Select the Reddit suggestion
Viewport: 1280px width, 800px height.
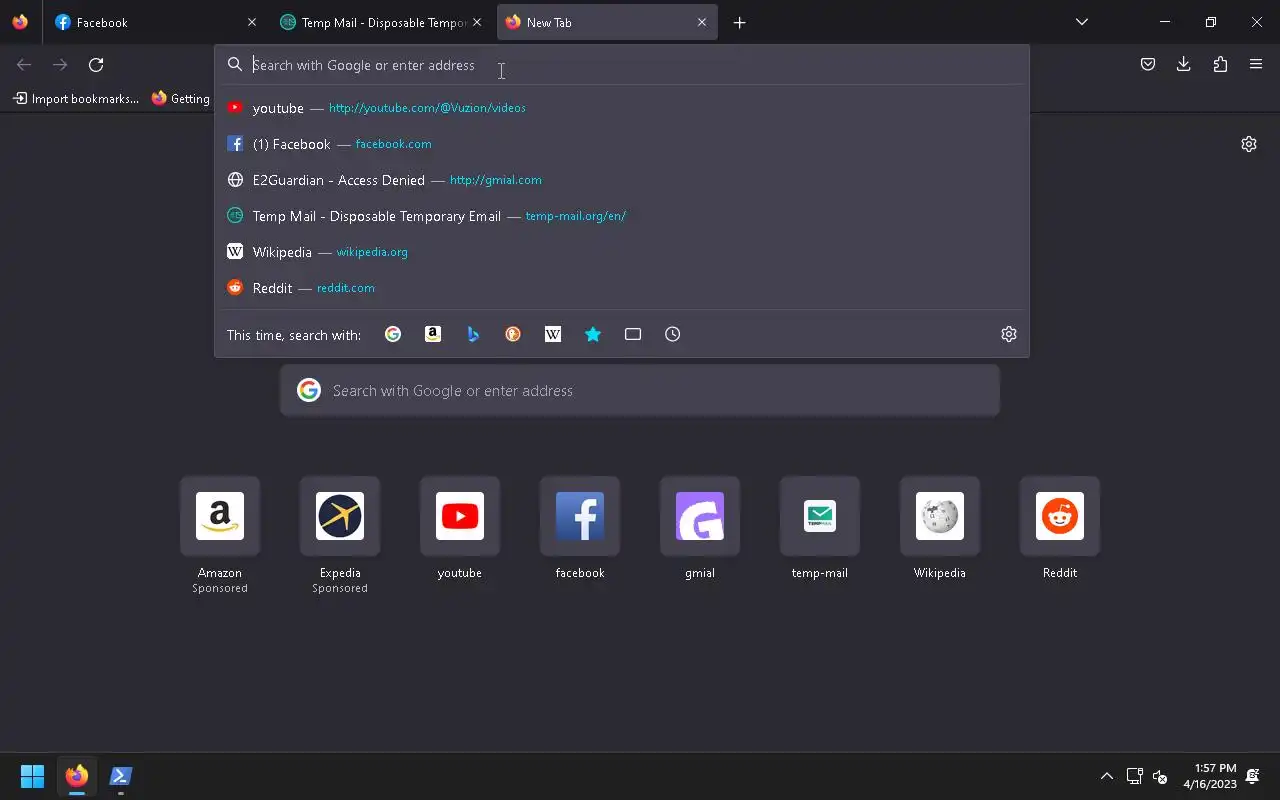pyautogui.click(x=622, y=288)
